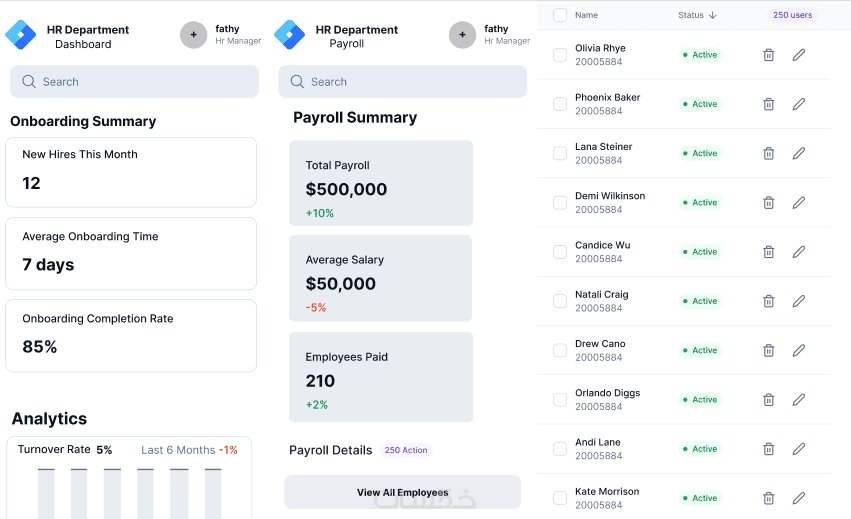Tick the Kate Morrison checkbox
The width and height of the screenshot is (851, 519).
[x=560, y=498]
